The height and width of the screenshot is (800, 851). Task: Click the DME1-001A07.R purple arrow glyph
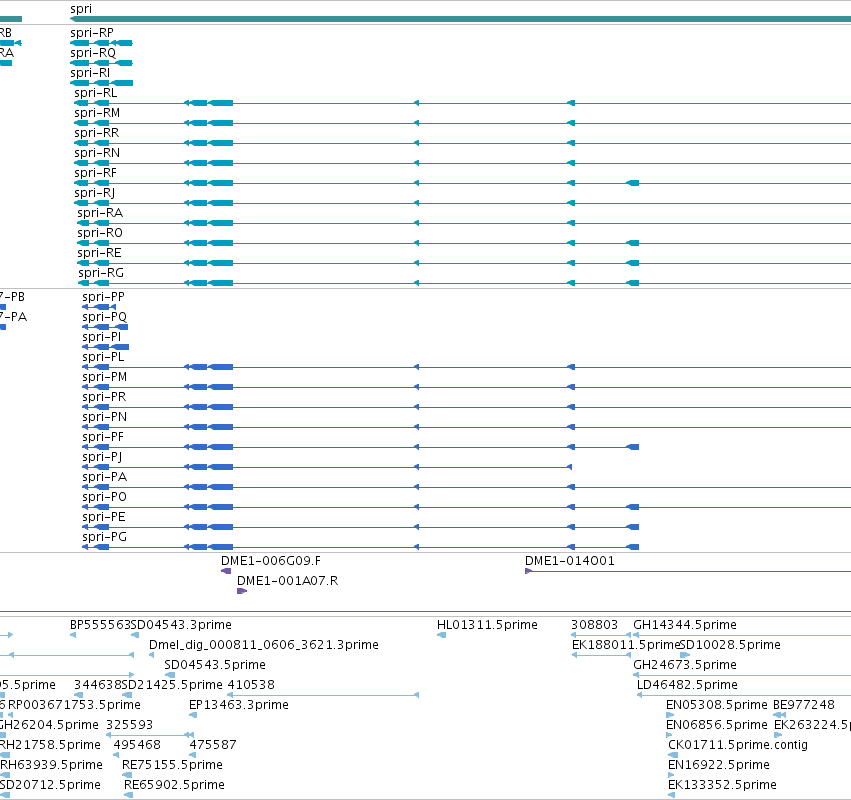coord(242,591)
